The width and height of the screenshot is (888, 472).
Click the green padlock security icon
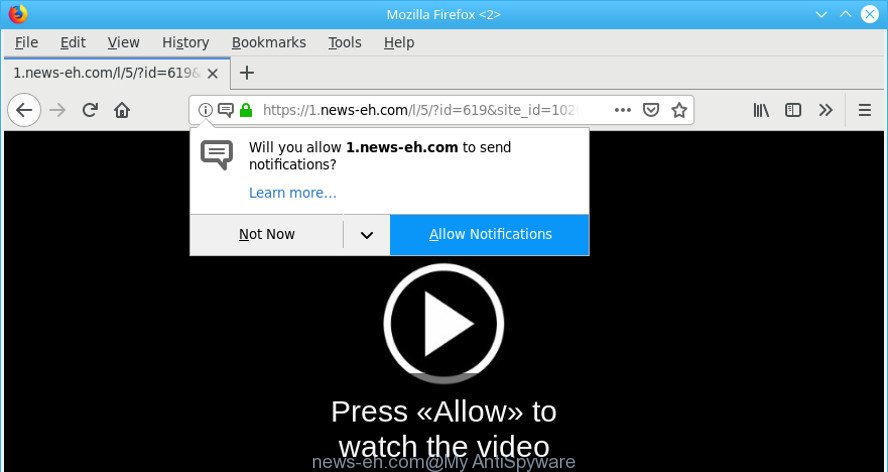click(246, 110)
